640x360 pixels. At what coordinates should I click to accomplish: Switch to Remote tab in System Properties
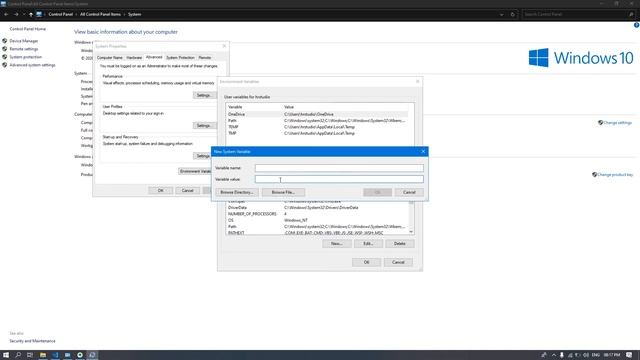tap(205, 58)
